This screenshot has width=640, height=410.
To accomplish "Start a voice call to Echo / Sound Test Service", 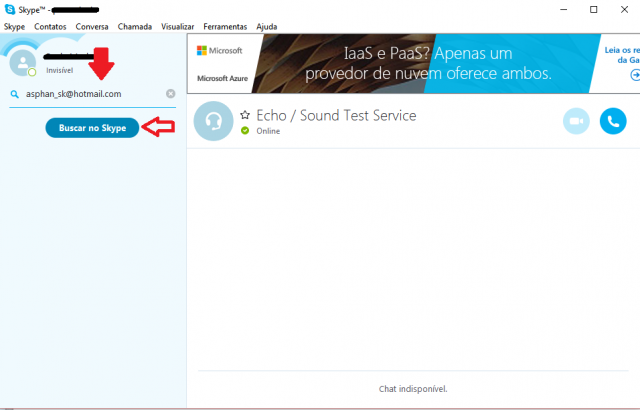I will point(613,121).
